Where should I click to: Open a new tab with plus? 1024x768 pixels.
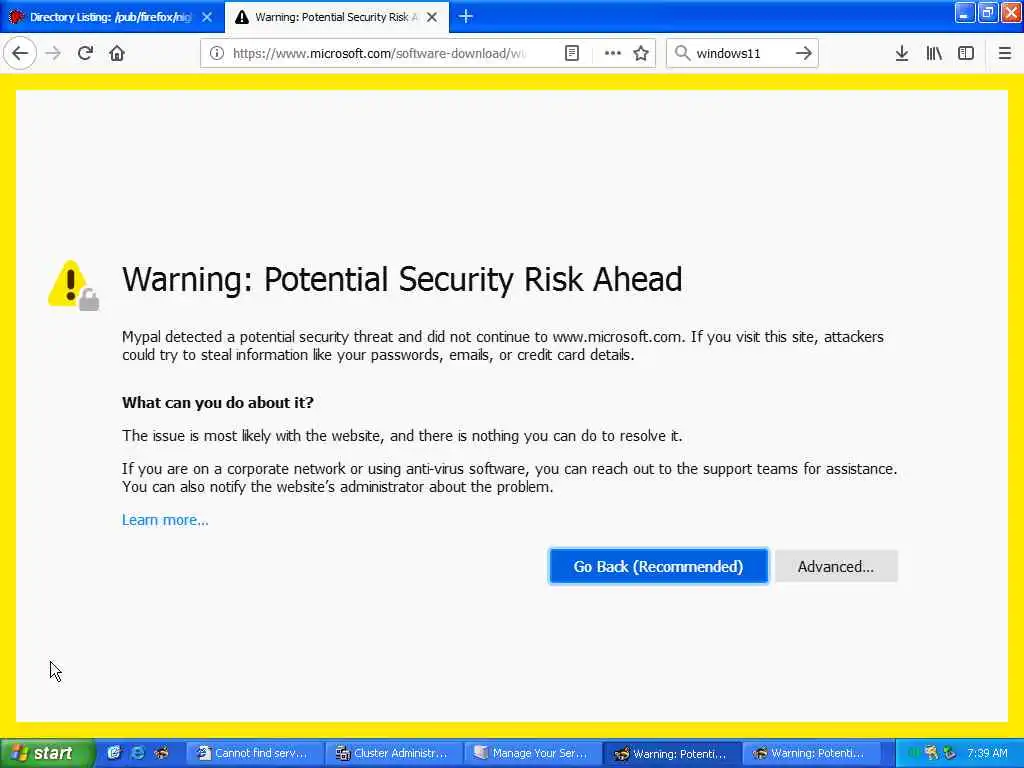(466, 16)
